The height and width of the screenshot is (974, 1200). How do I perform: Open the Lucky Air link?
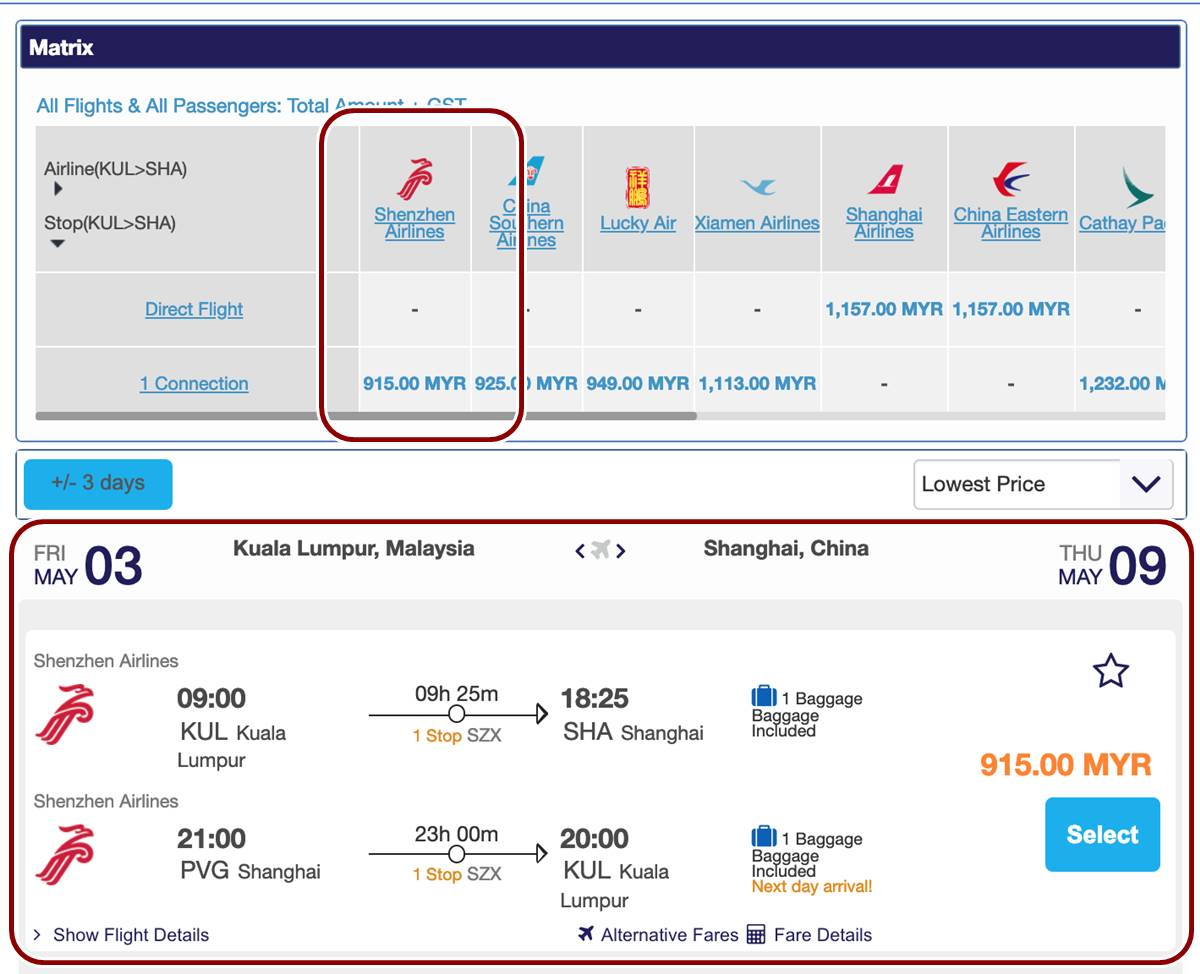pos(638,223)
